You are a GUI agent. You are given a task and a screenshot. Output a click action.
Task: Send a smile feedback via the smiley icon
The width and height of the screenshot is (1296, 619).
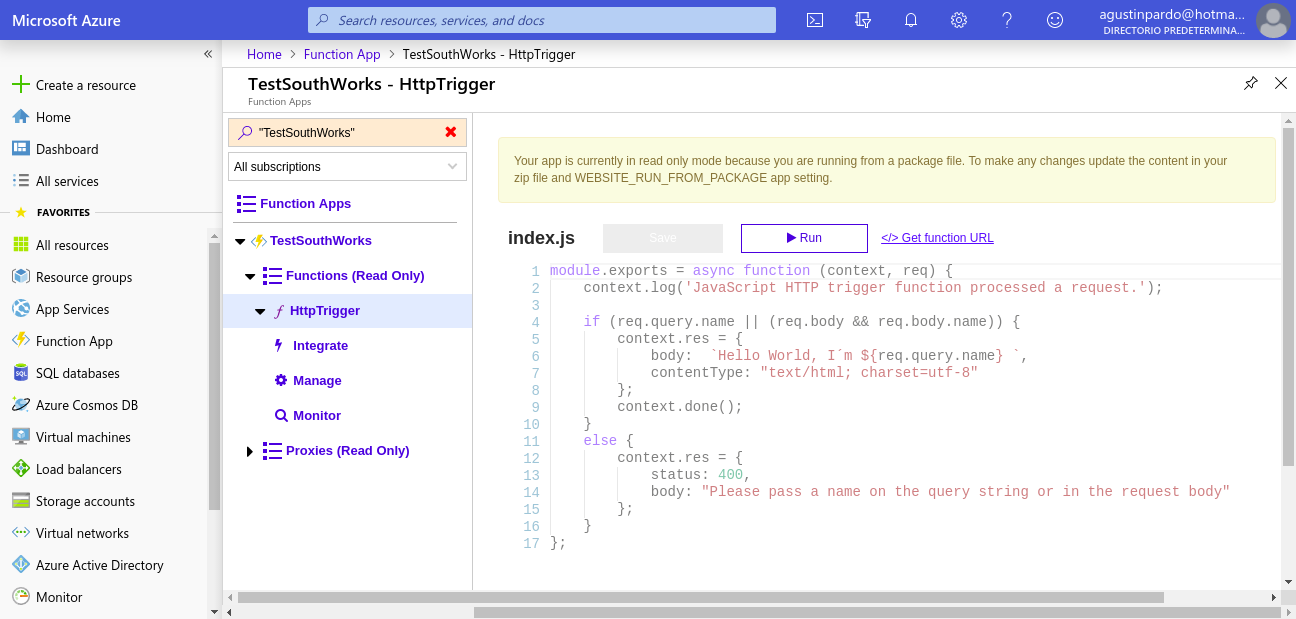point(1054,20)
